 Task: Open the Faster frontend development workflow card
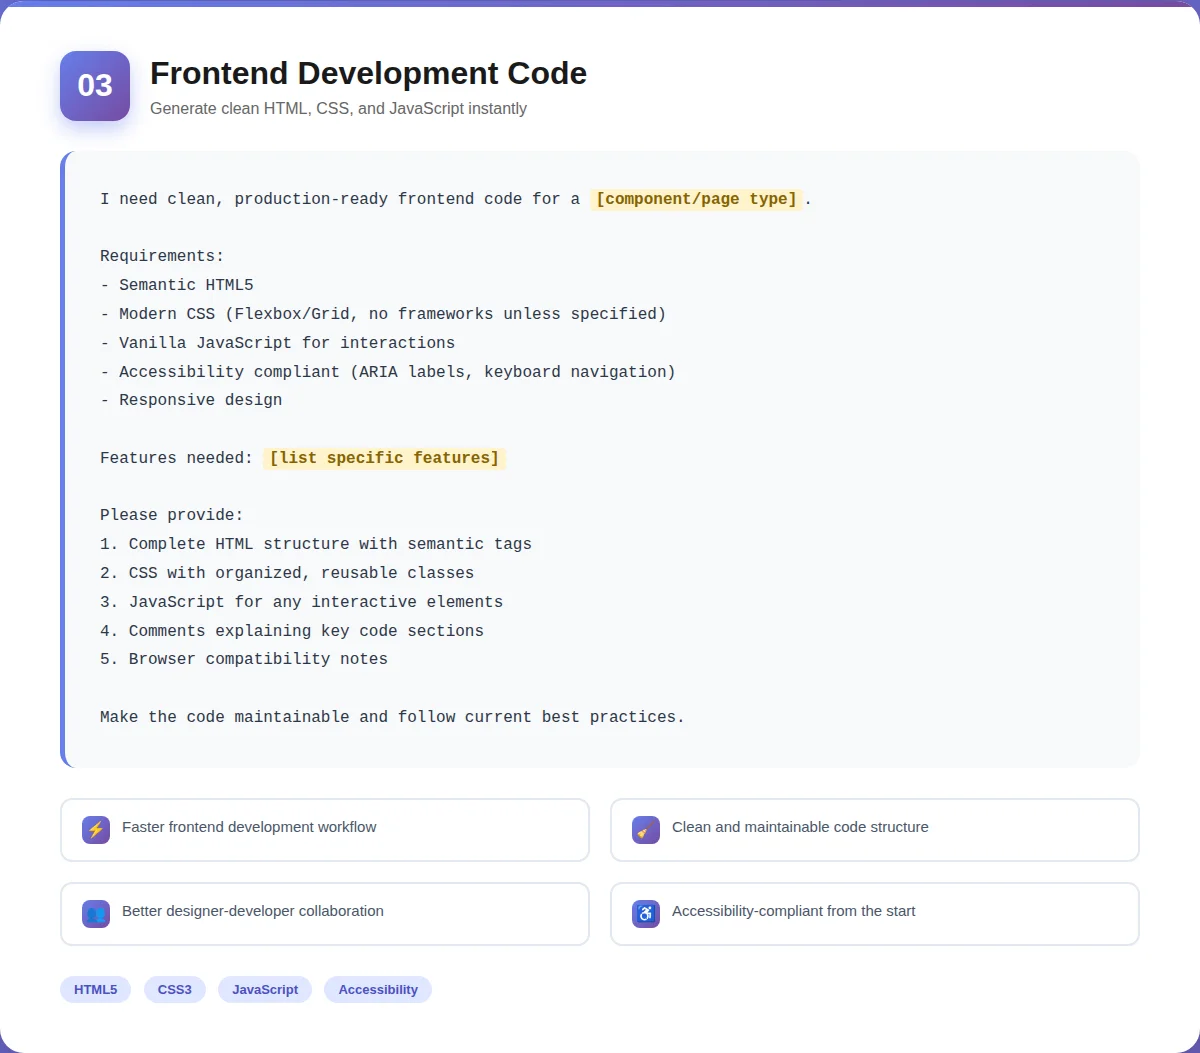(x=325, y=830)
